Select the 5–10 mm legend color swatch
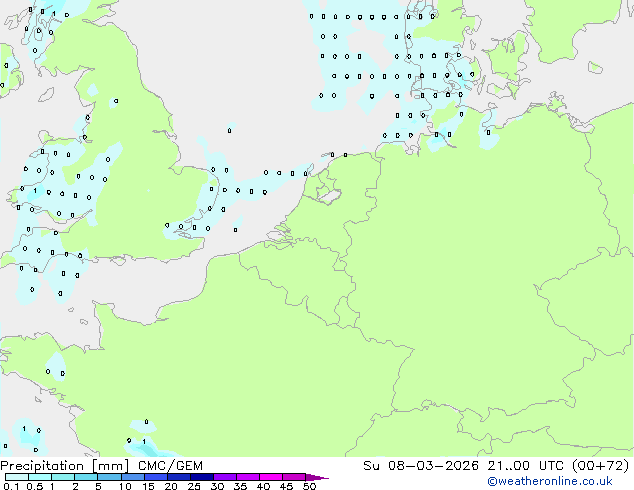Screen dimensions: 634x490 [x=109, y=477]
